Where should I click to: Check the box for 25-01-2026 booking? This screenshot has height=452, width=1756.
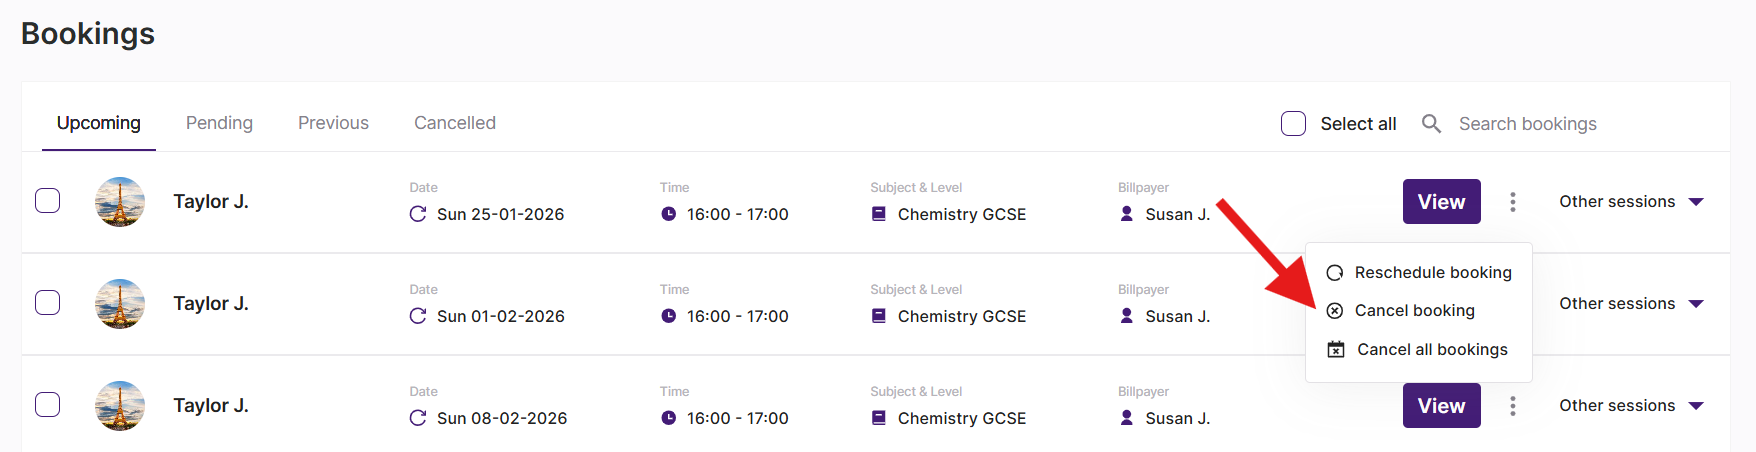tap(48, 201)
